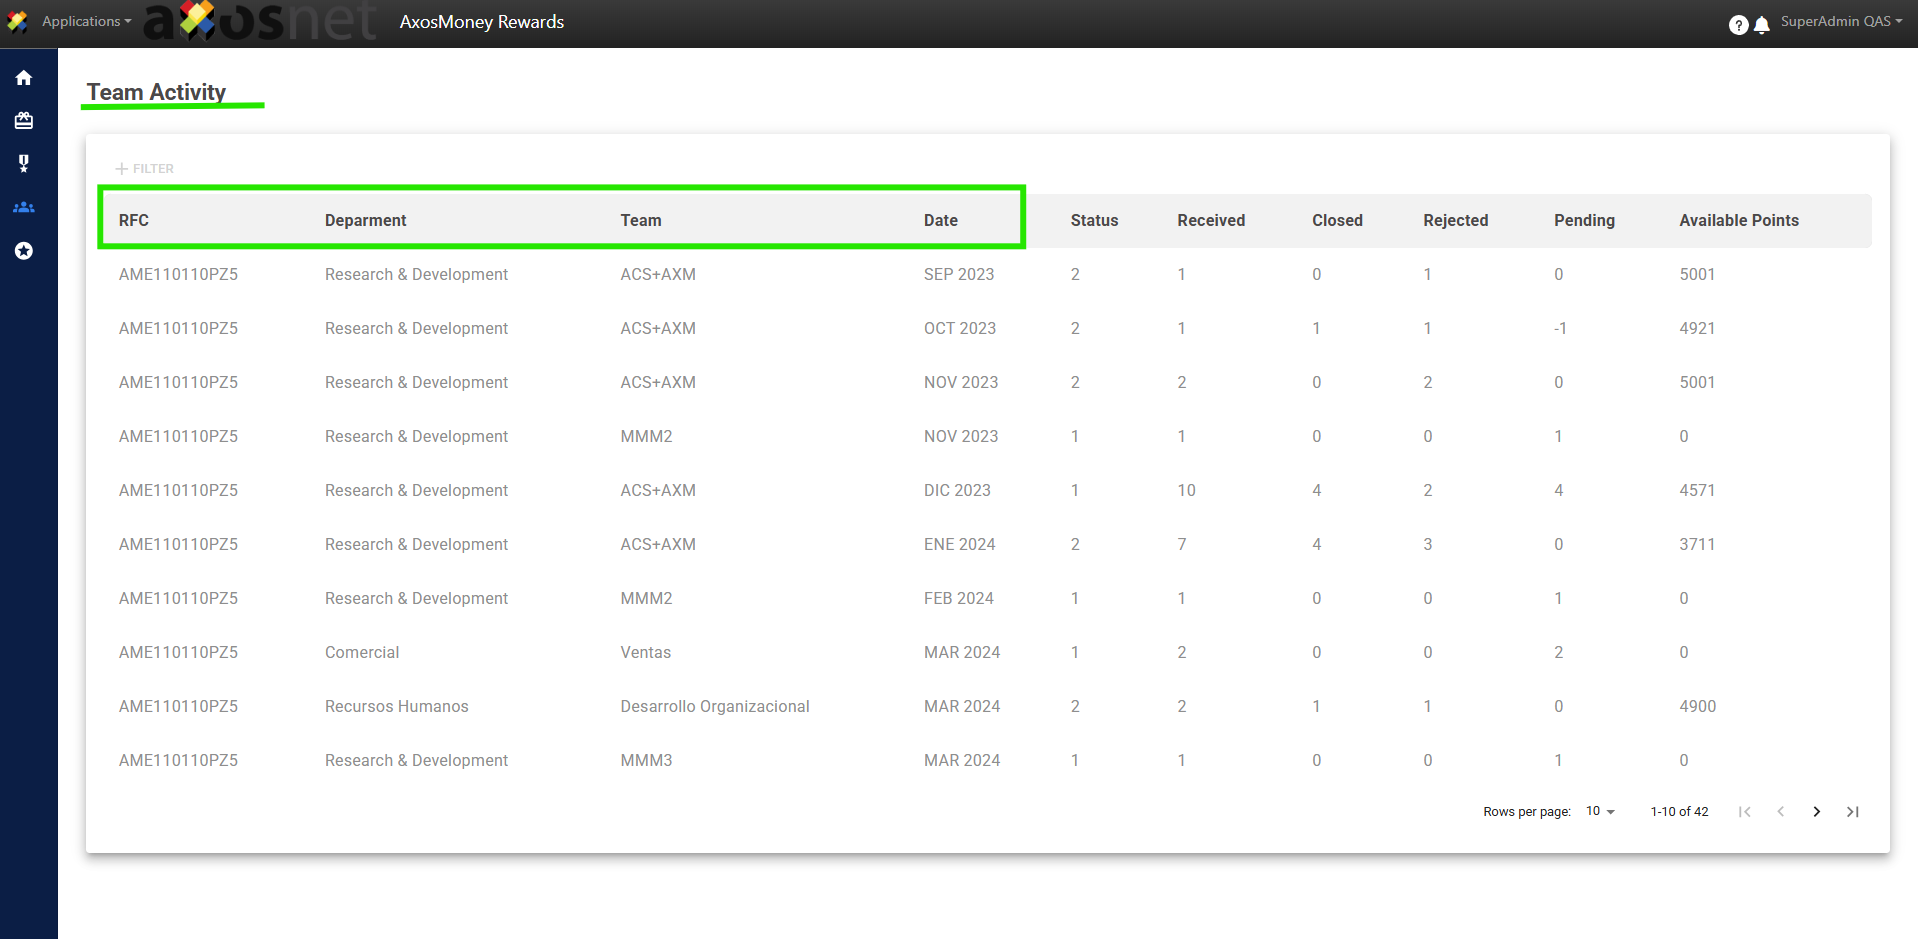Image resolution: width=1918 pixels, height=939 pixels.
Task: Go to next page of results
Action: (x=1816, y=812)
